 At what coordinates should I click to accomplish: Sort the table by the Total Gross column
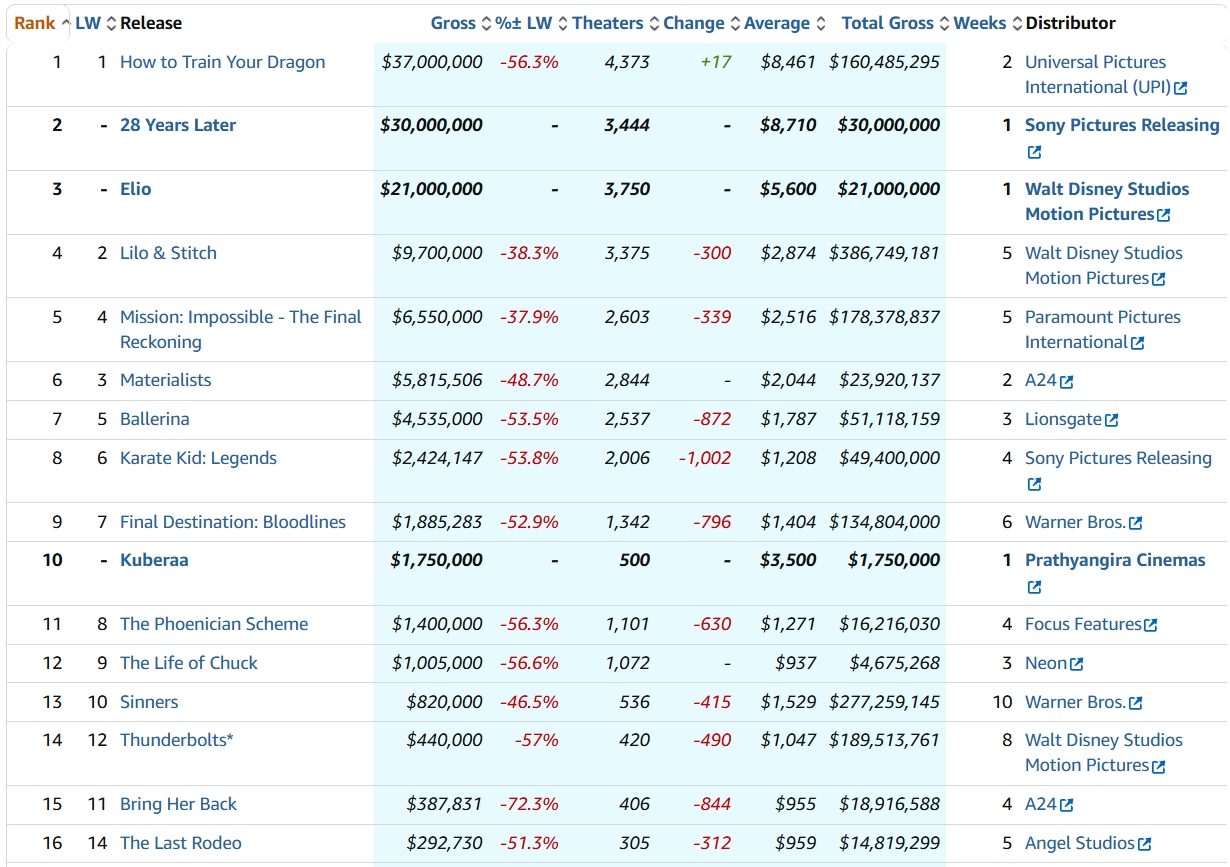(x=896, y=23)
